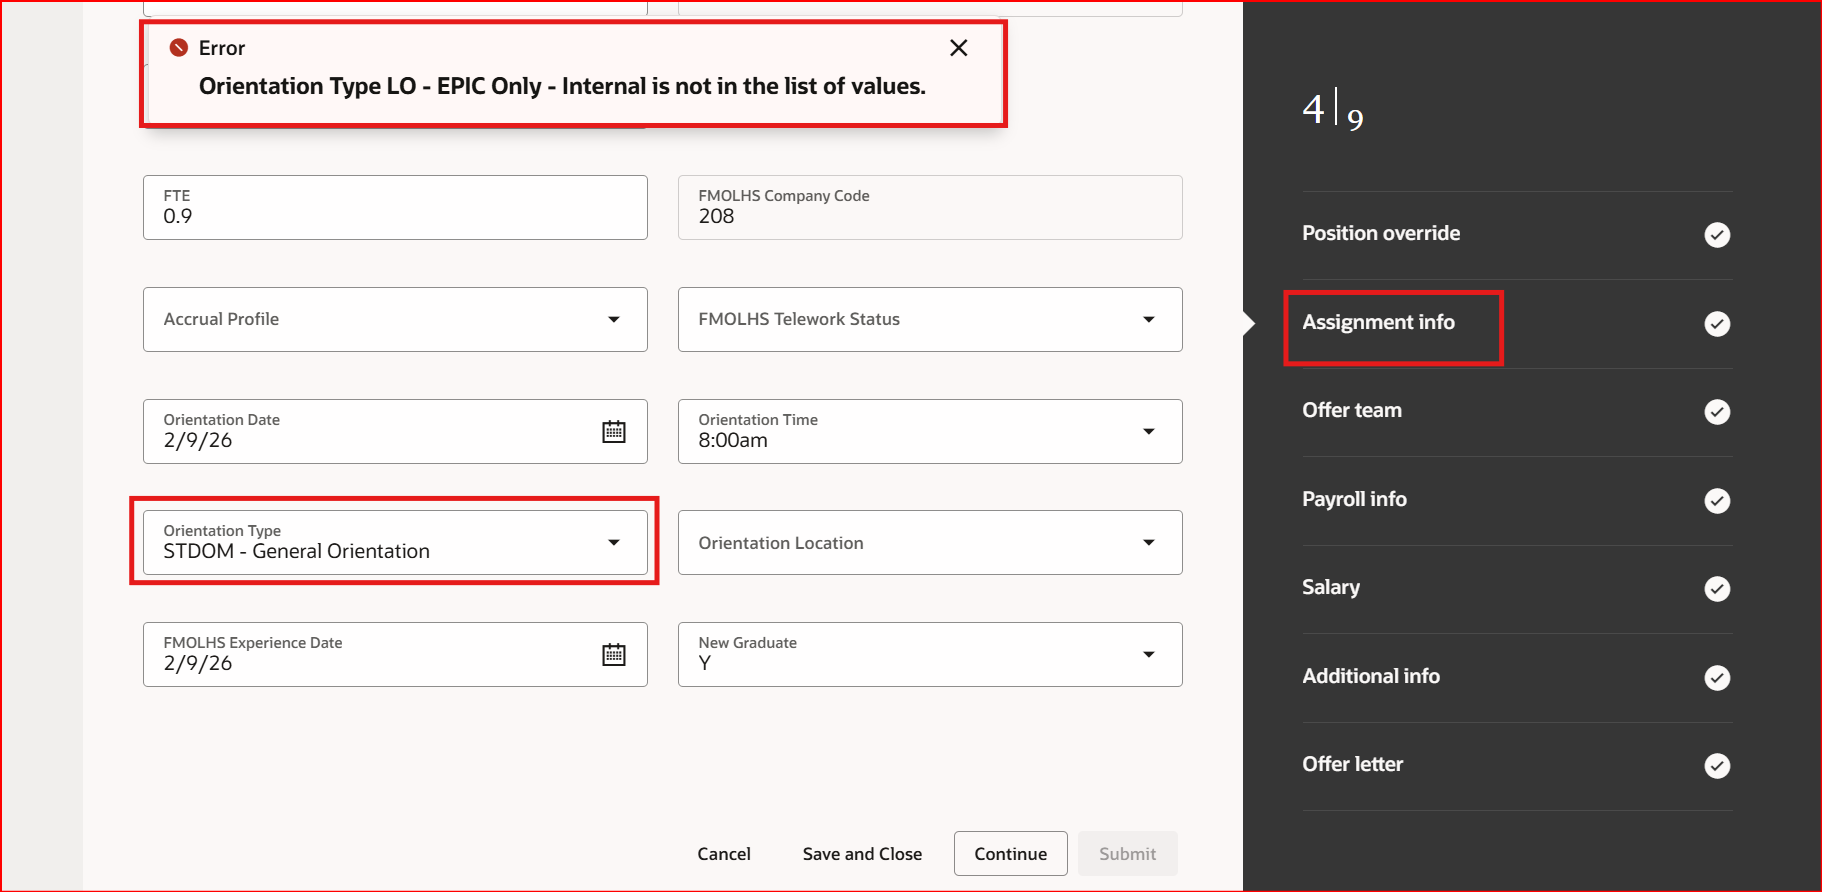Click the FMOLHS Experience Date value 2/9/26
Screen dimensions: 1822x892
198,664
